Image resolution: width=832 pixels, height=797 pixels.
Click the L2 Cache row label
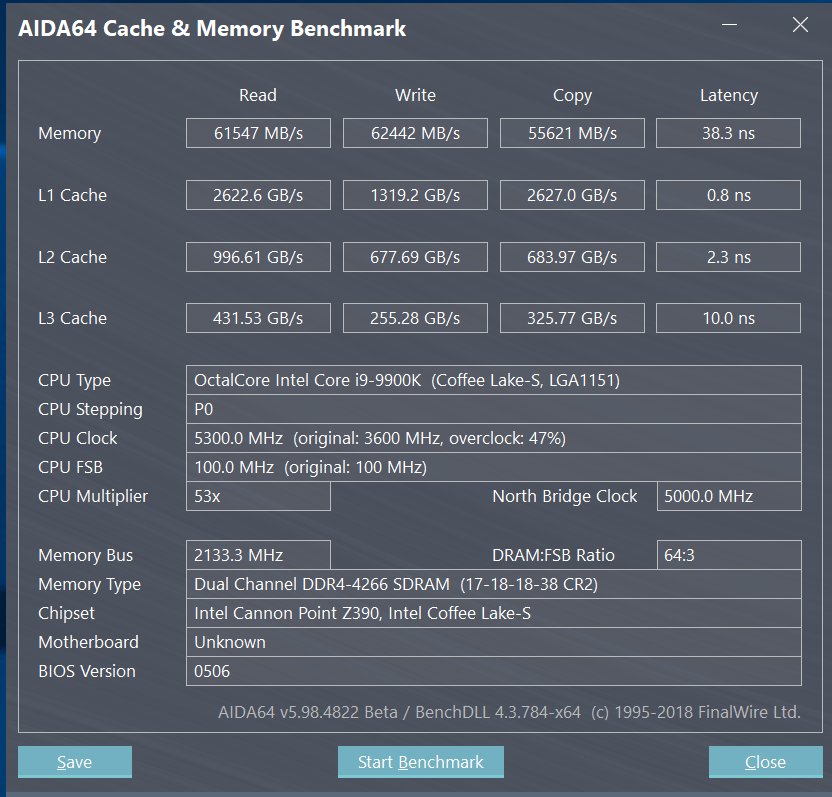tap(73, 257)
